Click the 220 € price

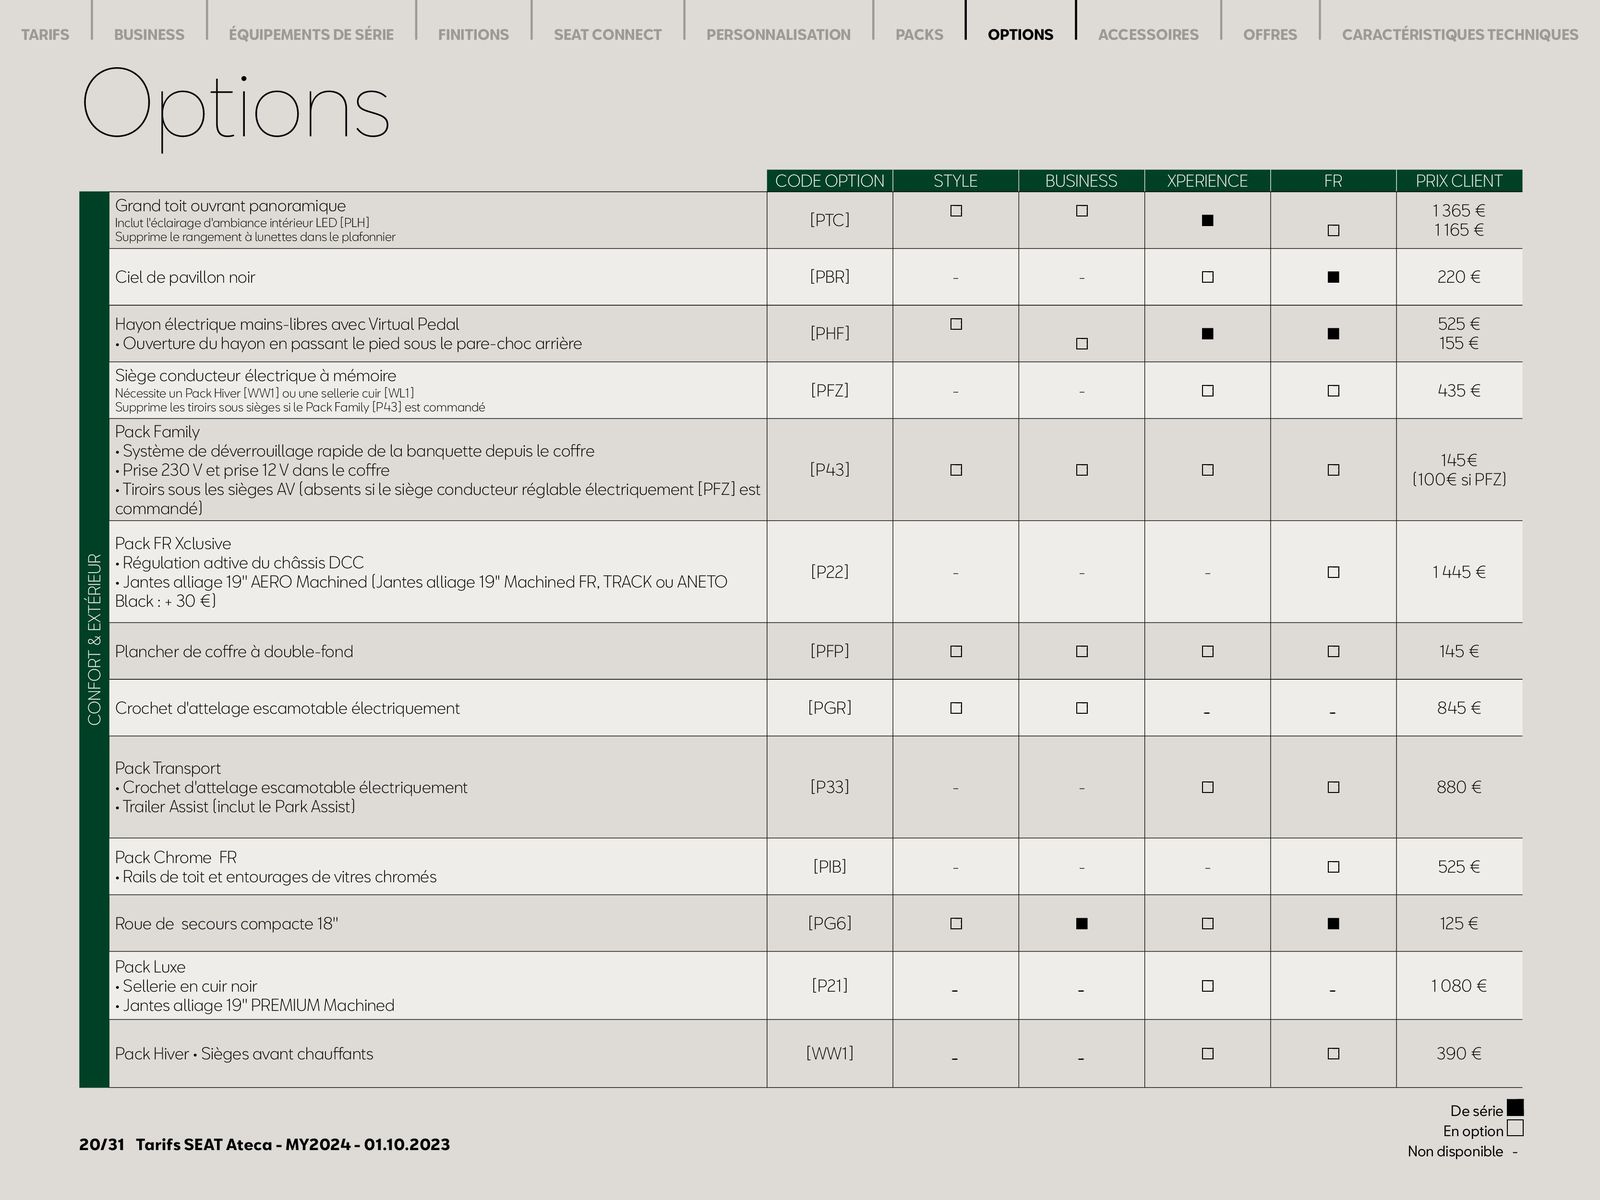point(1459,277)
